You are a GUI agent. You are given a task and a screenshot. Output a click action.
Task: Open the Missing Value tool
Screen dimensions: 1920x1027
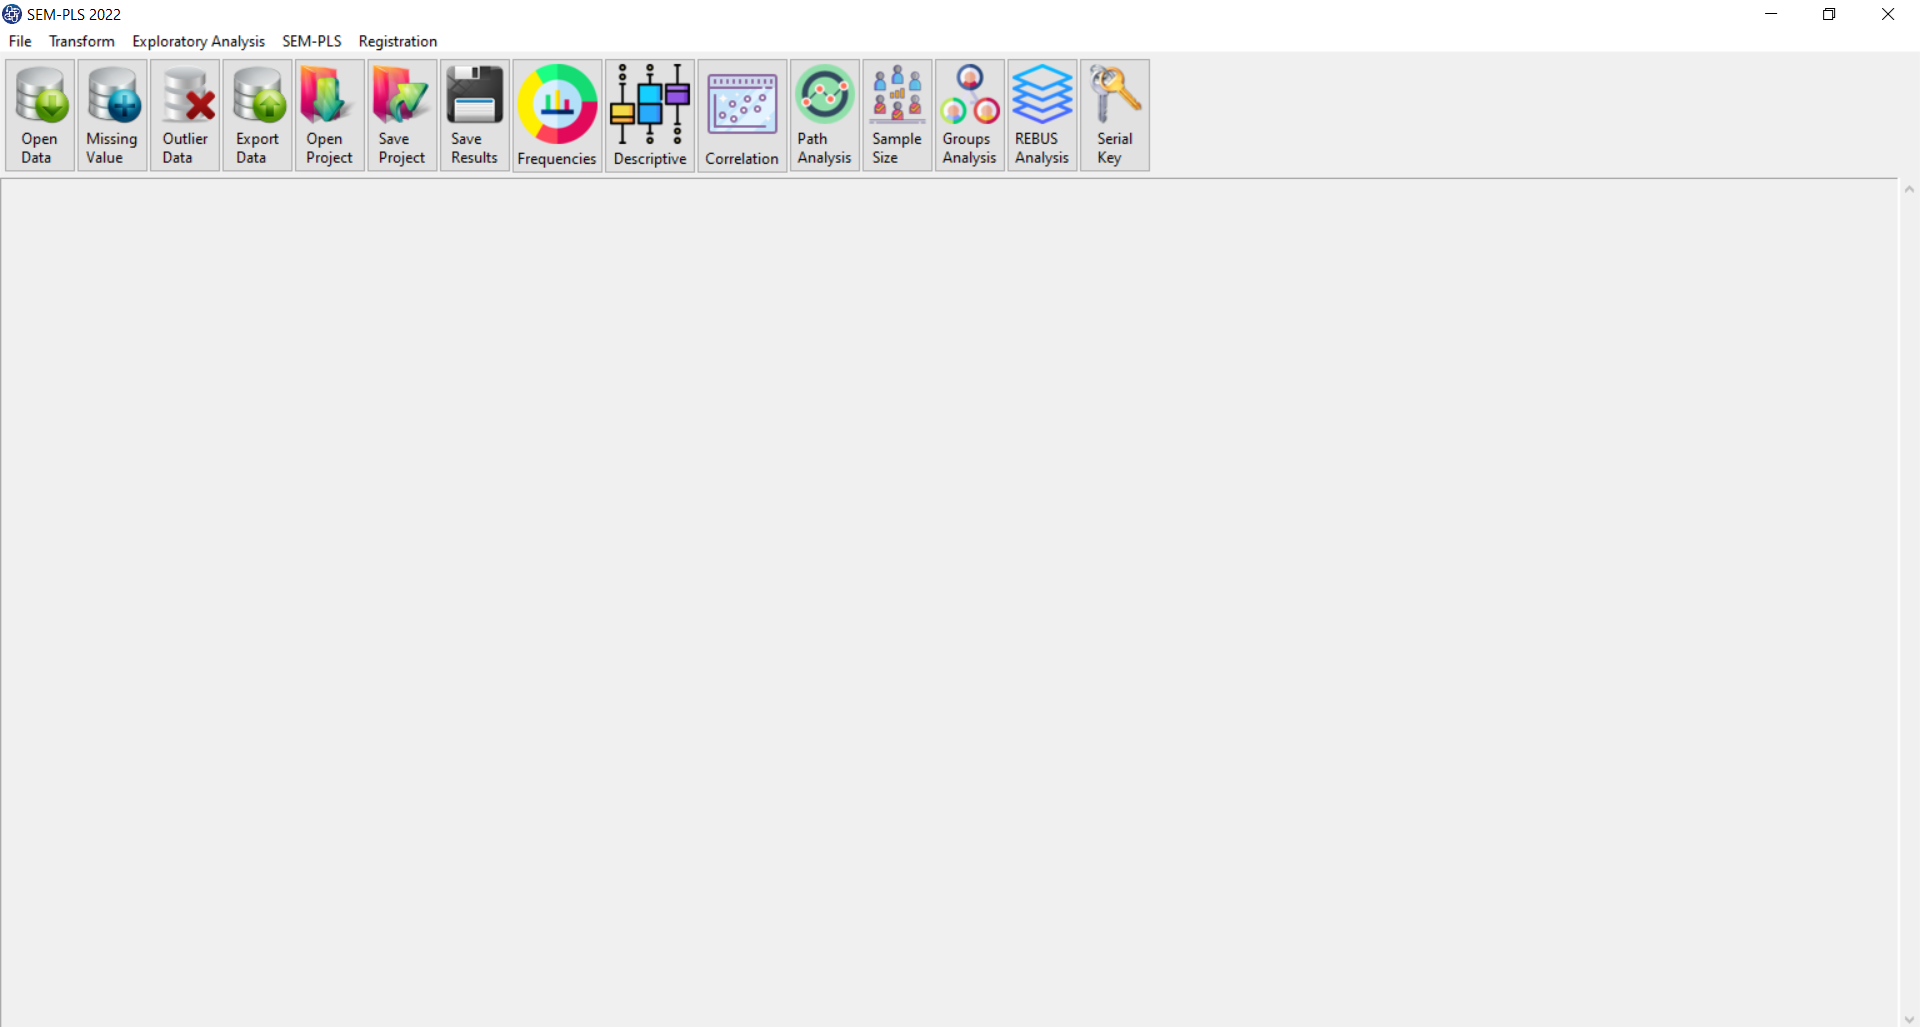click(113, 115)
